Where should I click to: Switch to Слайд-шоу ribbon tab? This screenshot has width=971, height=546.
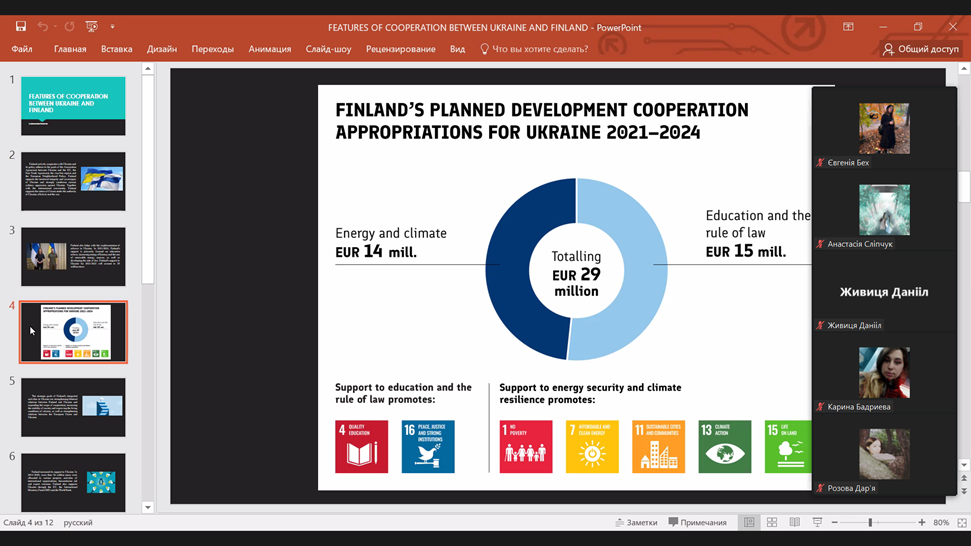tap(328, 49)
